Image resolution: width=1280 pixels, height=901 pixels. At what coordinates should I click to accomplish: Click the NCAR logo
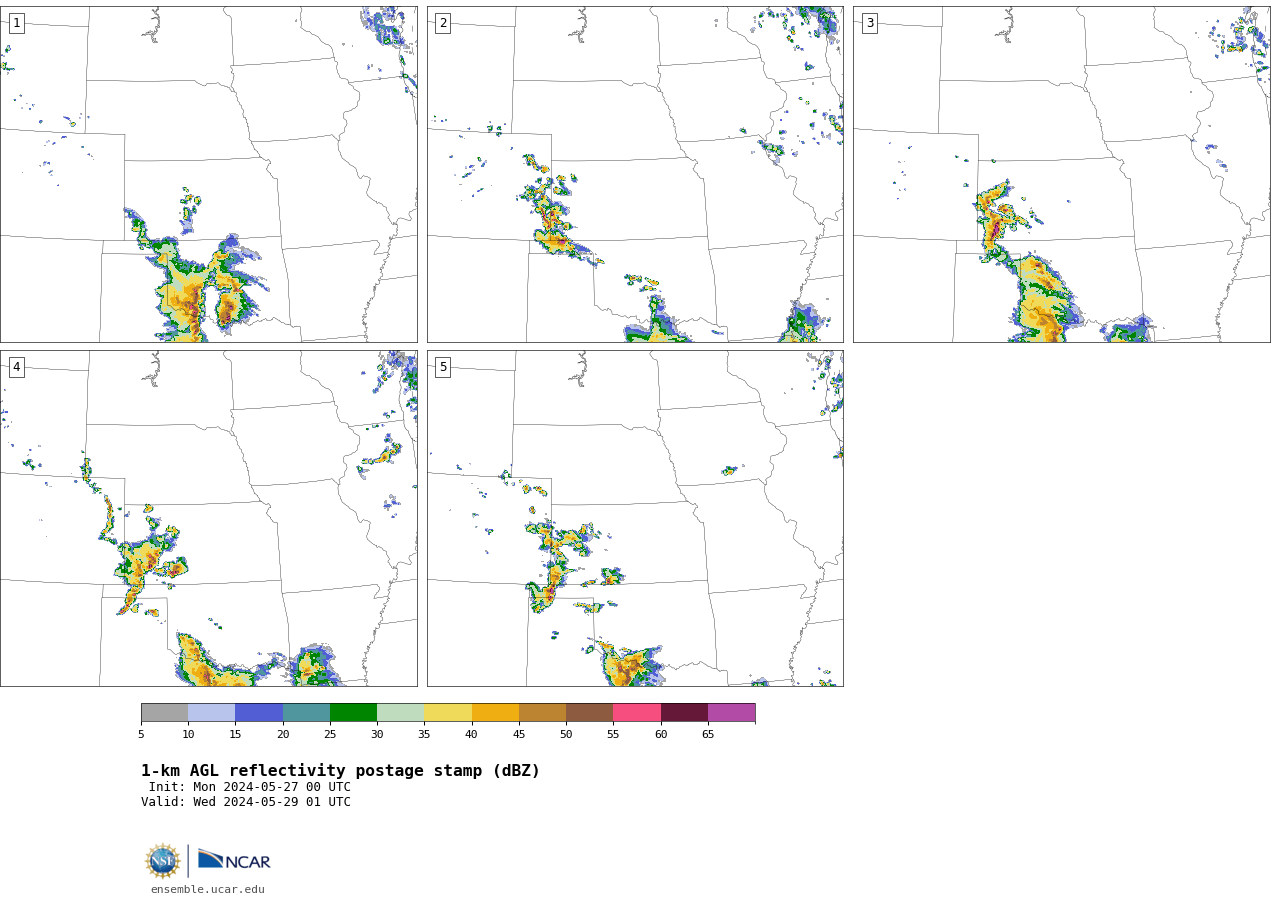234,860
